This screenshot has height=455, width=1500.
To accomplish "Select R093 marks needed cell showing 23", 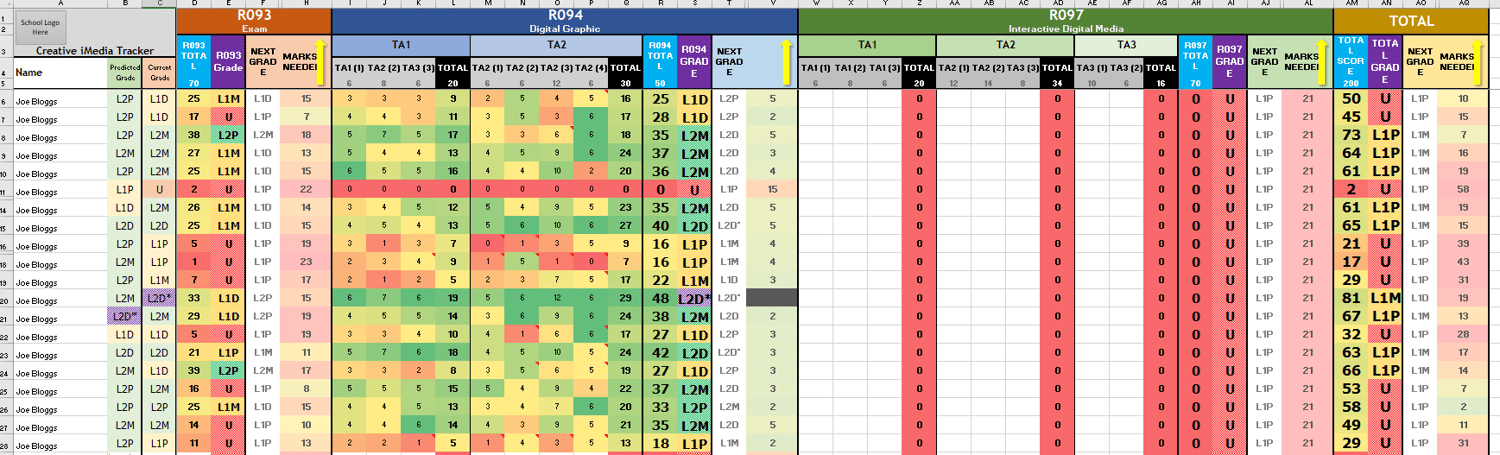I will [305, 262].
